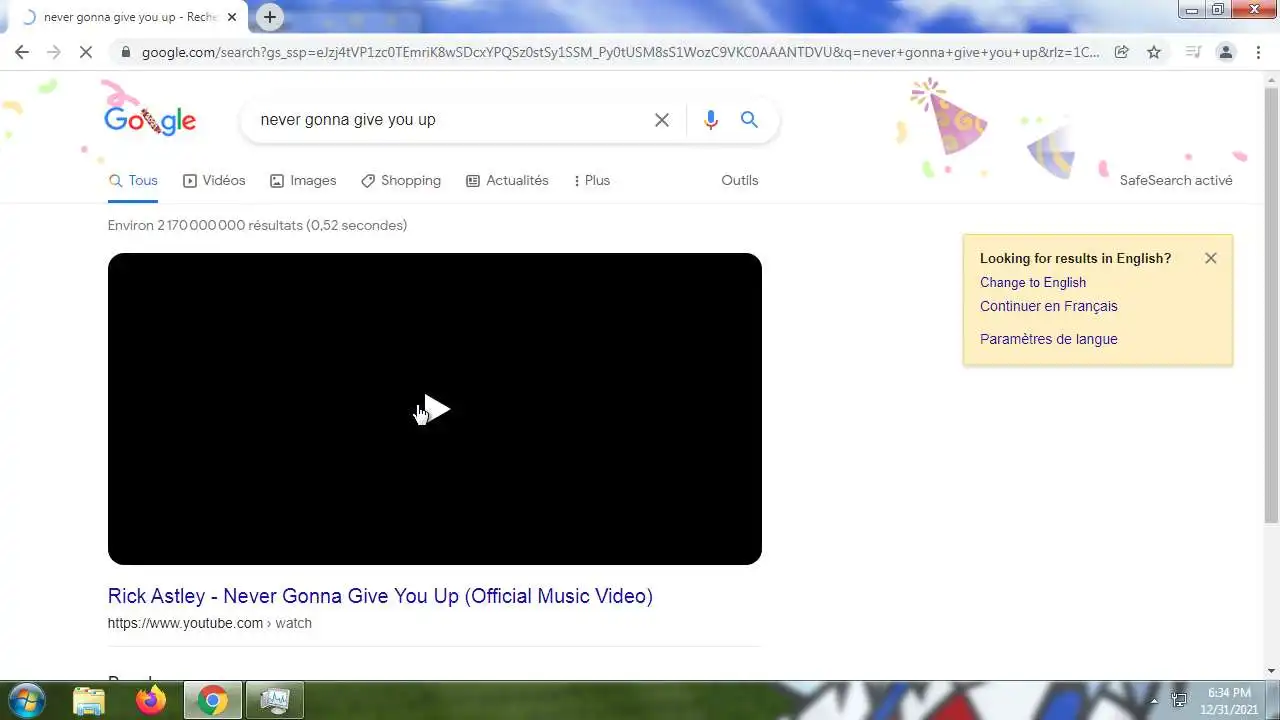The height and width of the screenshot is (720, 1280).
Task: Open the taskbar clock and date
Action: tap(1229, 701)
